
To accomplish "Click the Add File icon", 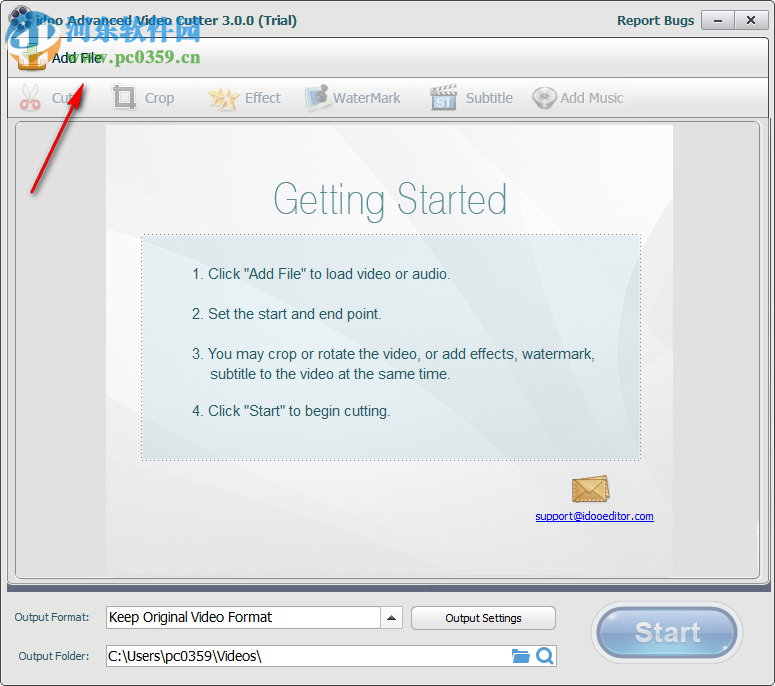I will pyautogui.click(x=32, y=58).
